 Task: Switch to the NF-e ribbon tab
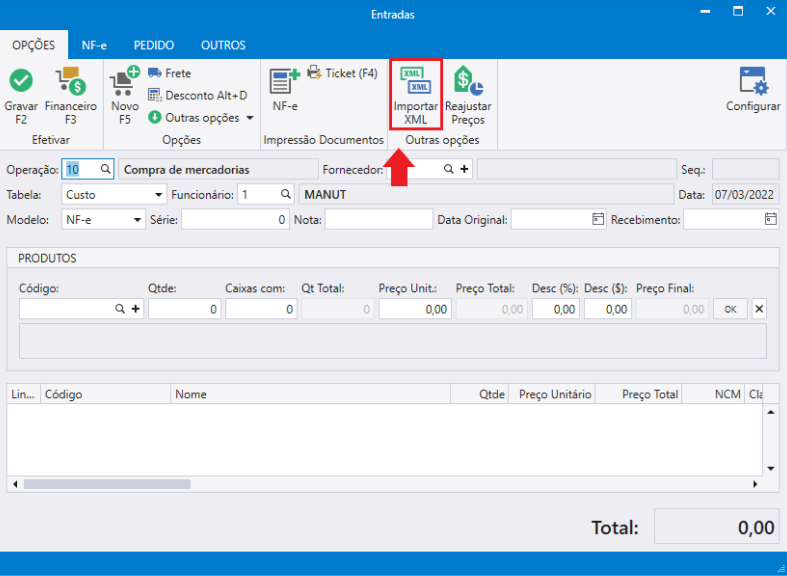[94, 45]
